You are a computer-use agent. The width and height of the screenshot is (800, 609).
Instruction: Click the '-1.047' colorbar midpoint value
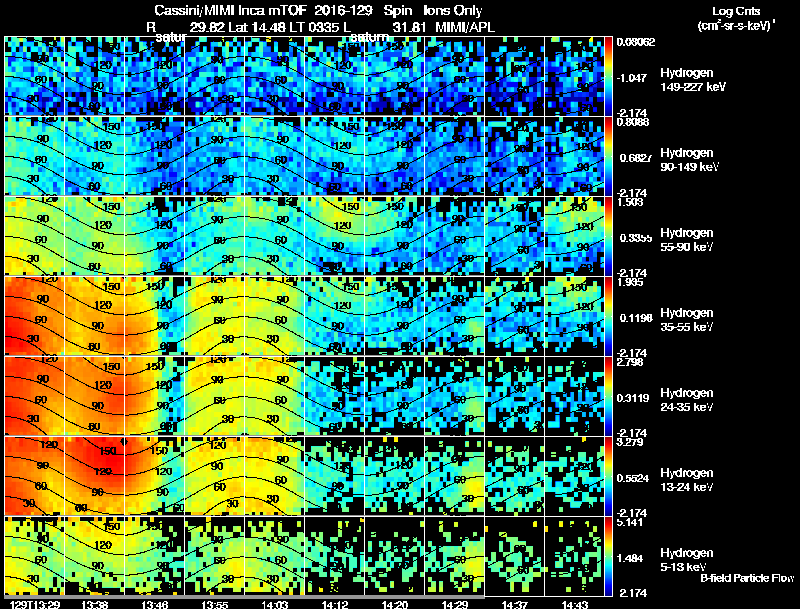tap(631, 78)
